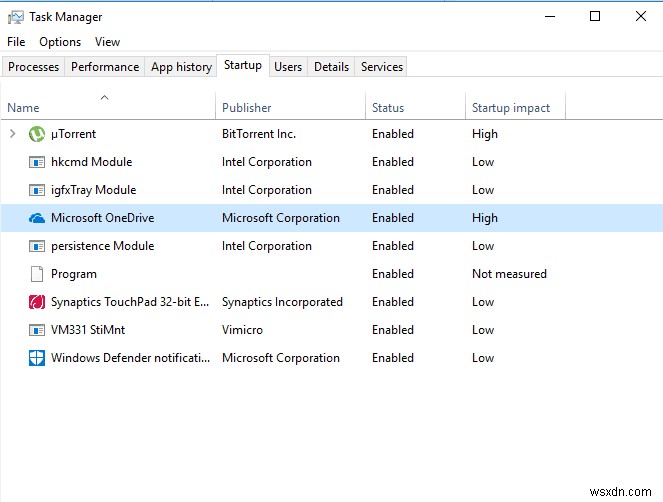663x502 pixels.
Task: Select the hkcmd Module entry
Action: click(92, 162)
